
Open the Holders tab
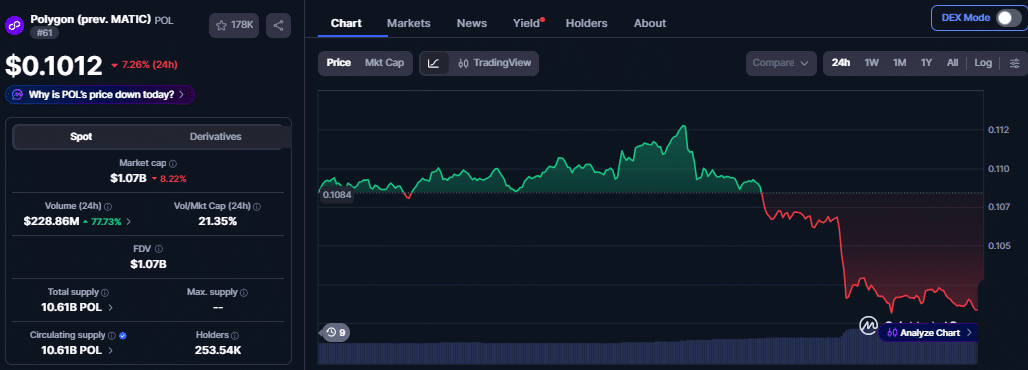[586, 23]
